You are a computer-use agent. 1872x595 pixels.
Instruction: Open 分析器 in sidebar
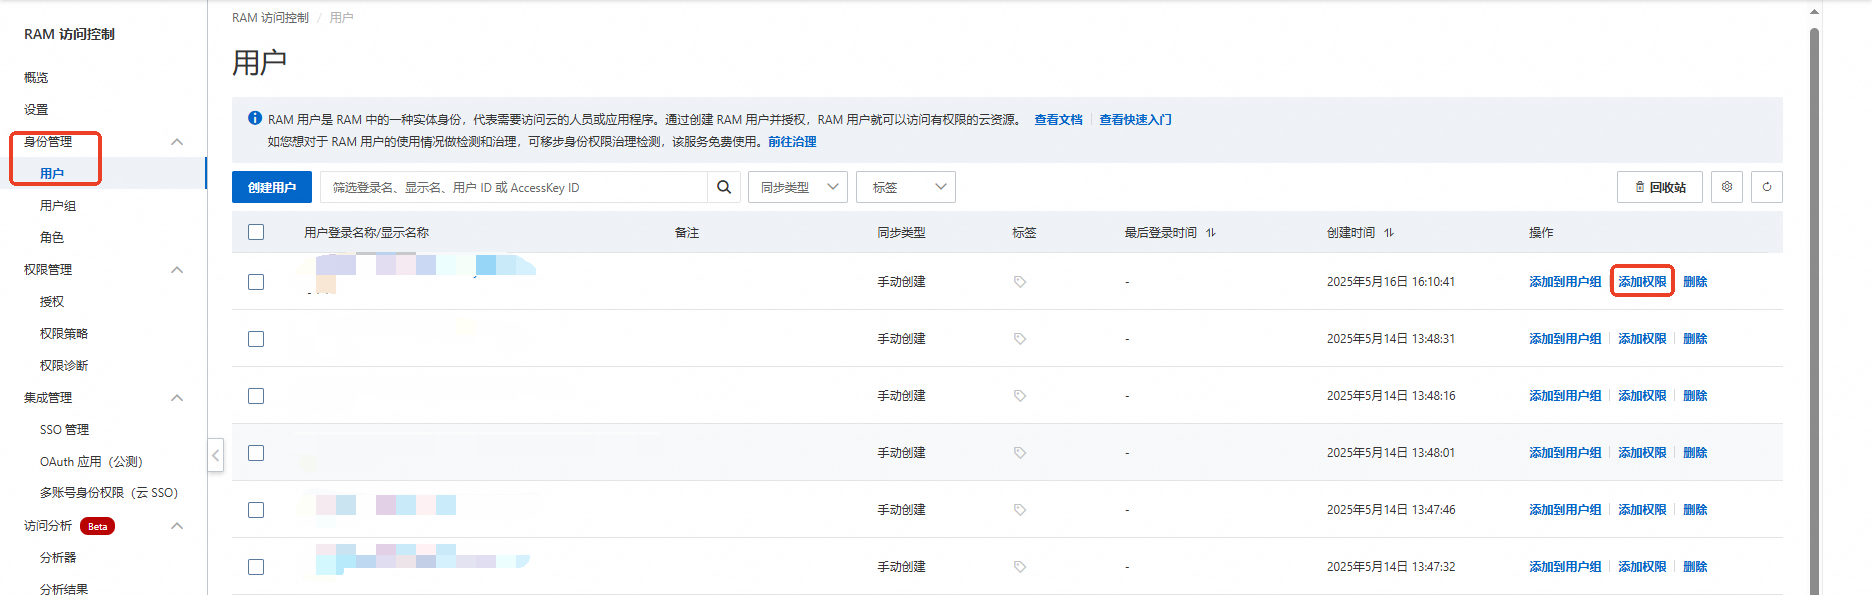tap(58, 557)
